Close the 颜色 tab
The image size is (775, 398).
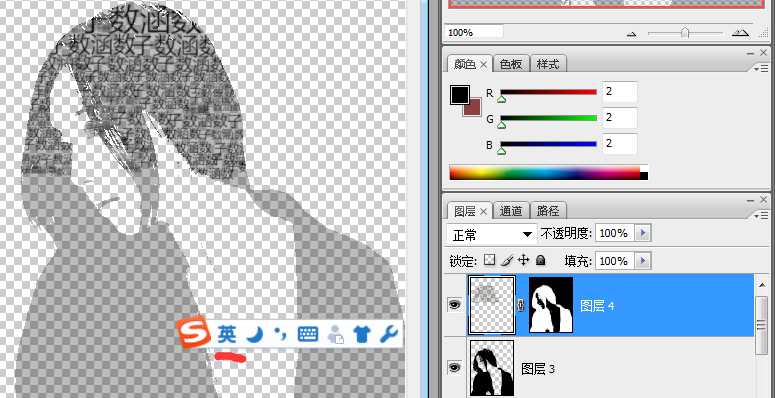[x=483, y=64]
